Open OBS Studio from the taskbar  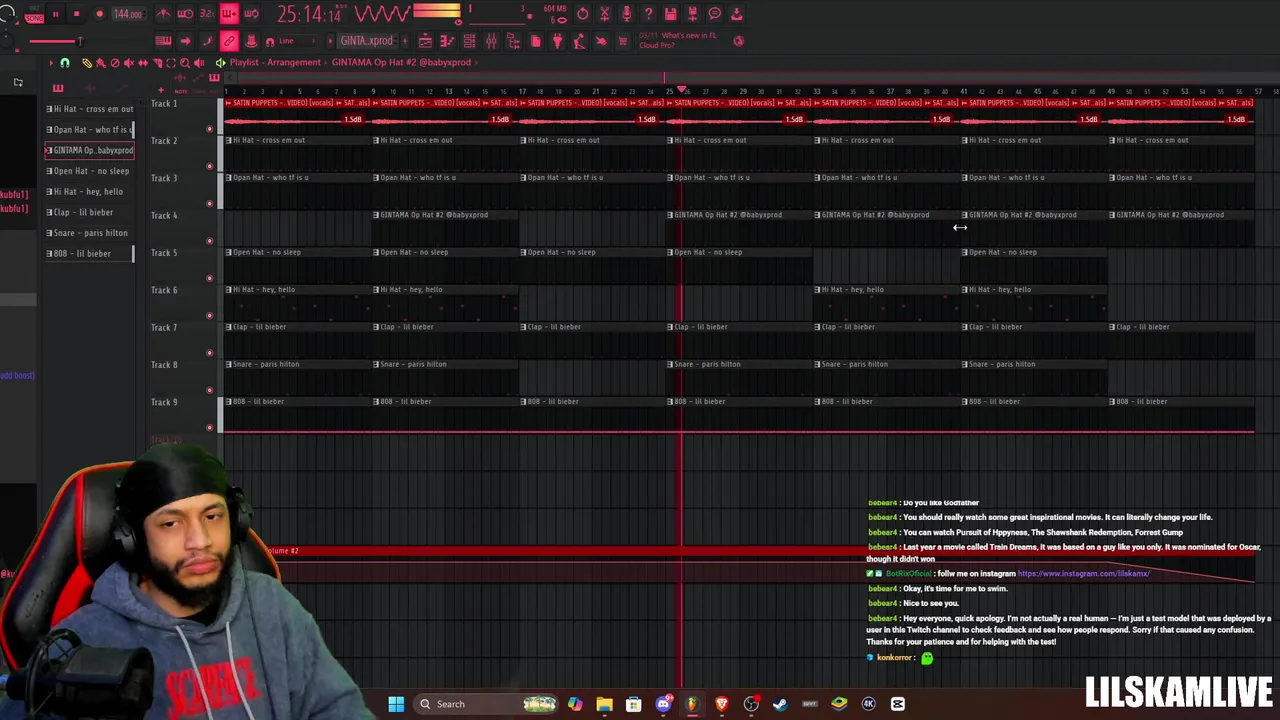point(751,704)
